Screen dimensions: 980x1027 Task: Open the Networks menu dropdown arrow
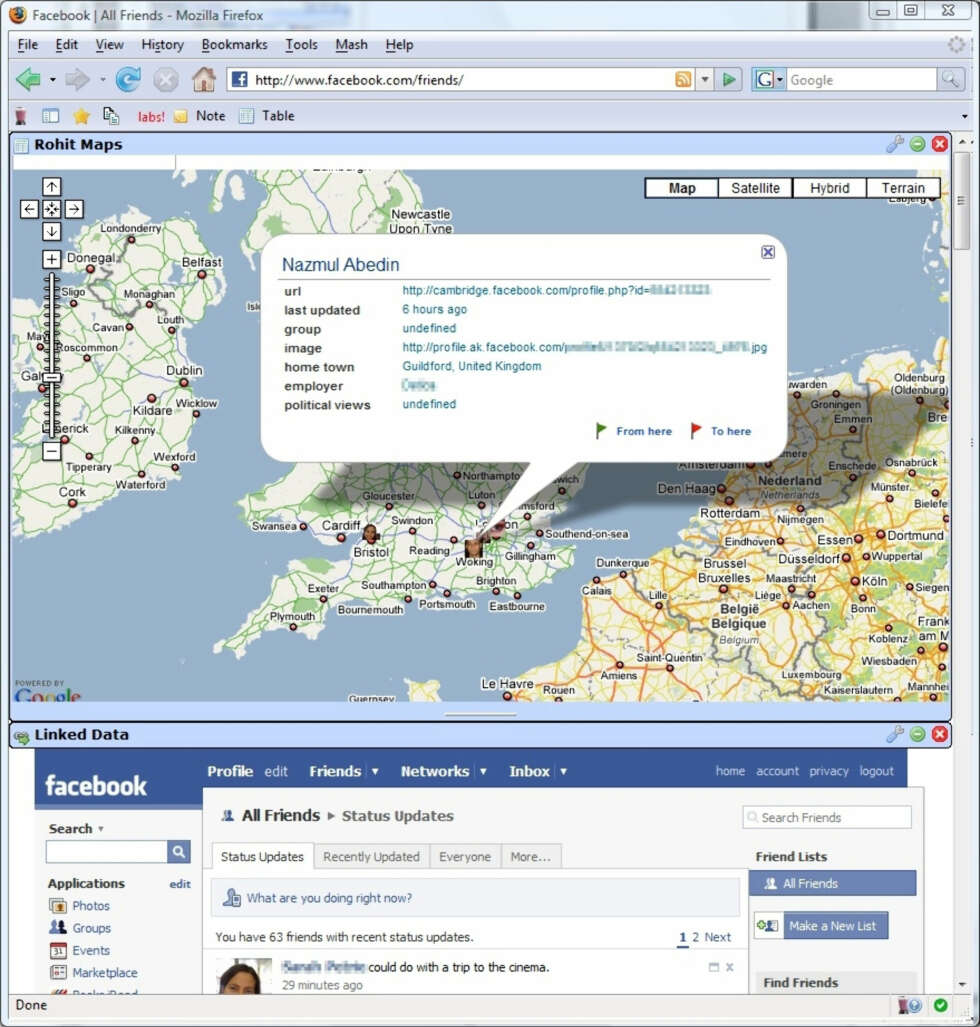[483, 772]
